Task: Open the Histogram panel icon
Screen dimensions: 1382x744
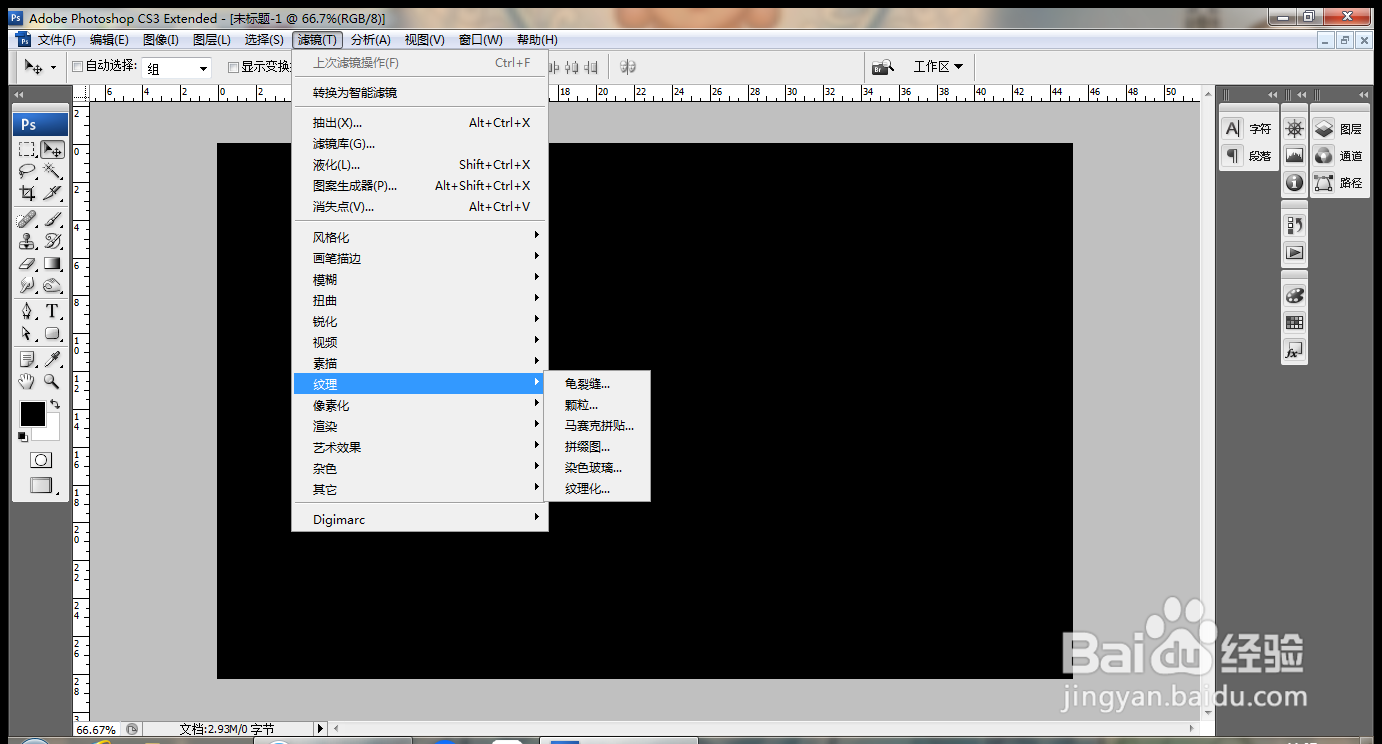Action: (1295, 156)
